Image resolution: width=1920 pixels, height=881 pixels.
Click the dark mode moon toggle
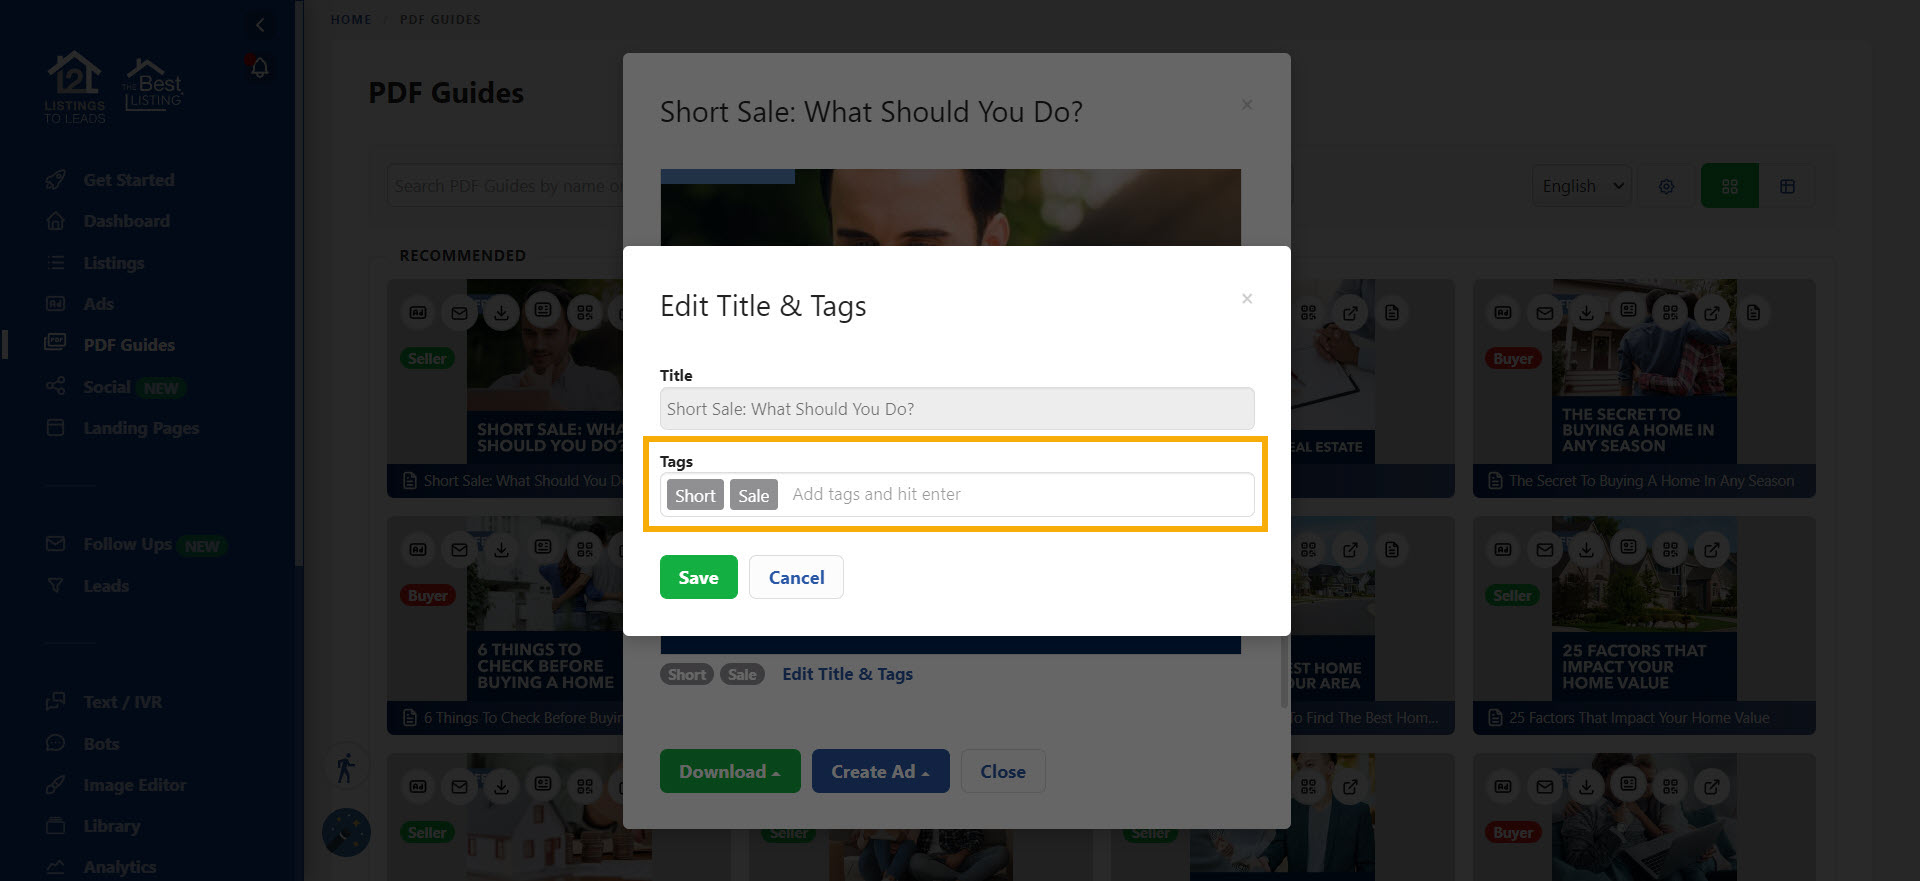(346, 831)
